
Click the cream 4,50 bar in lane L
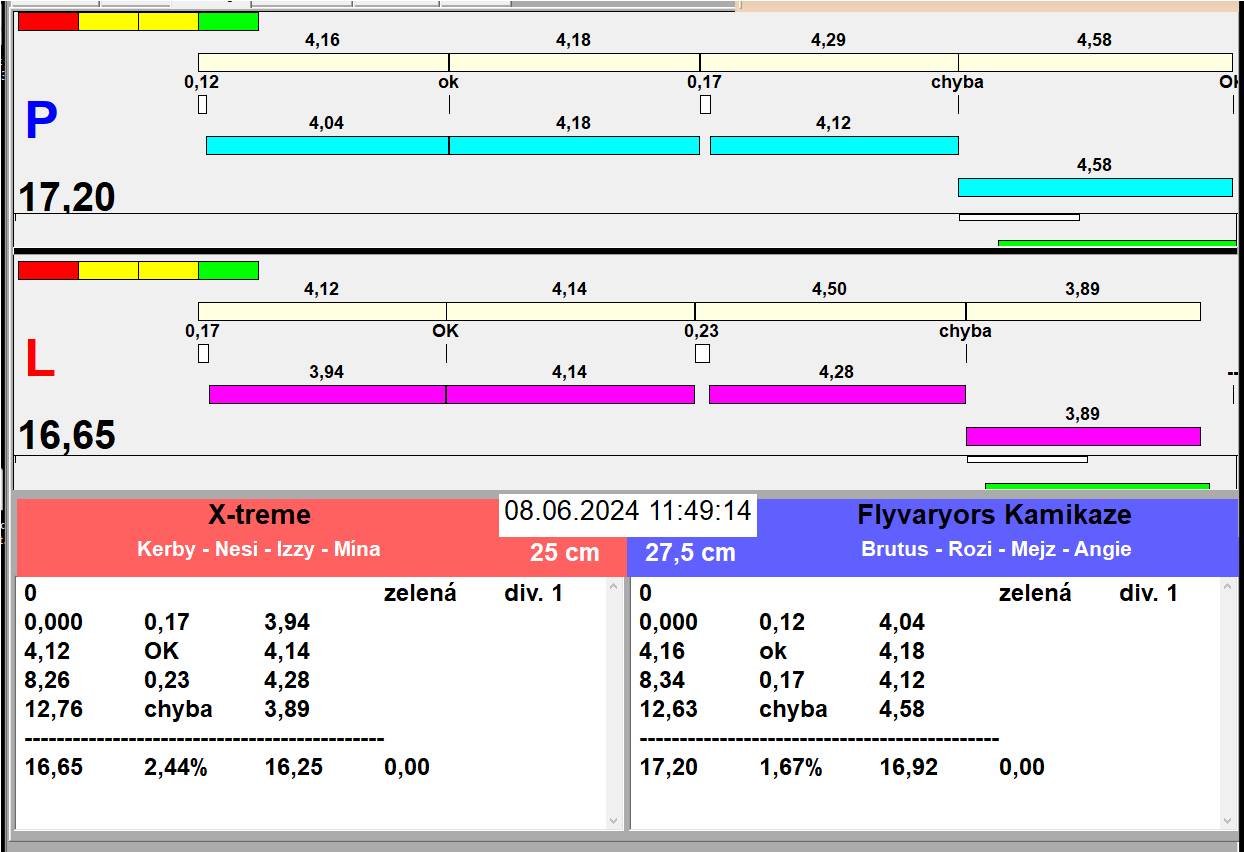pyautogui.click(x=830, y=311)
